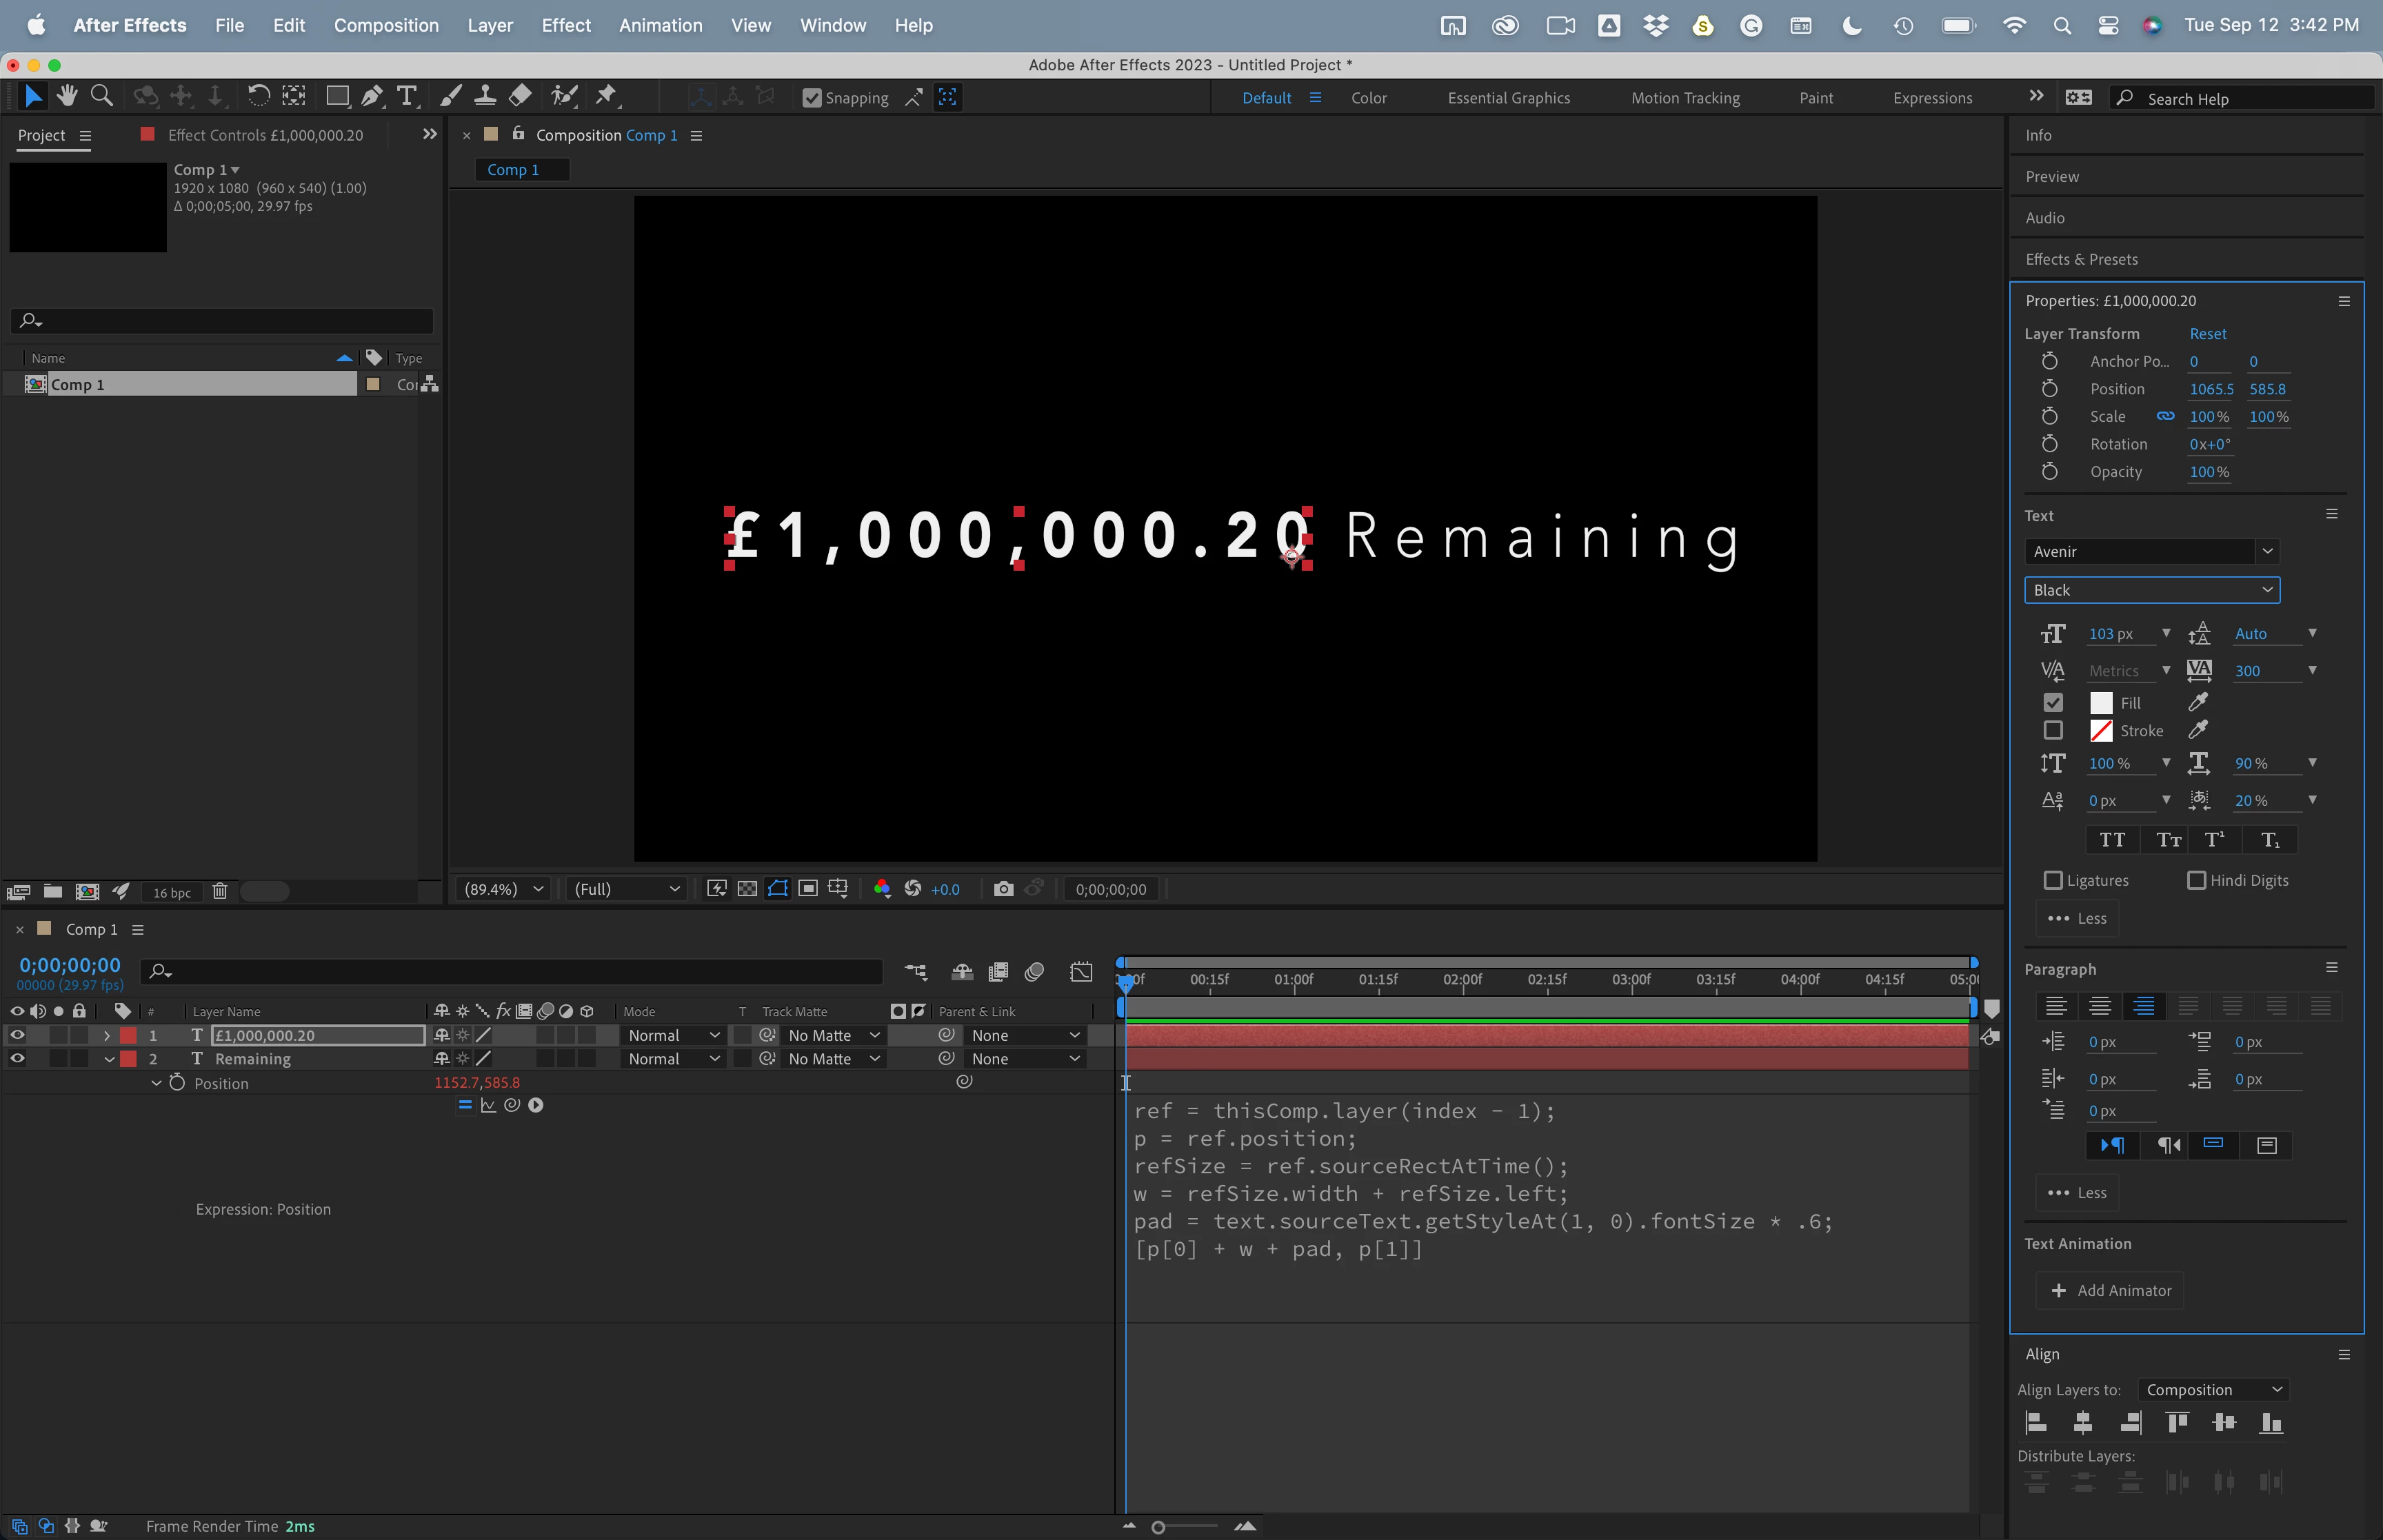Select the Hand tool

(67, 96)
